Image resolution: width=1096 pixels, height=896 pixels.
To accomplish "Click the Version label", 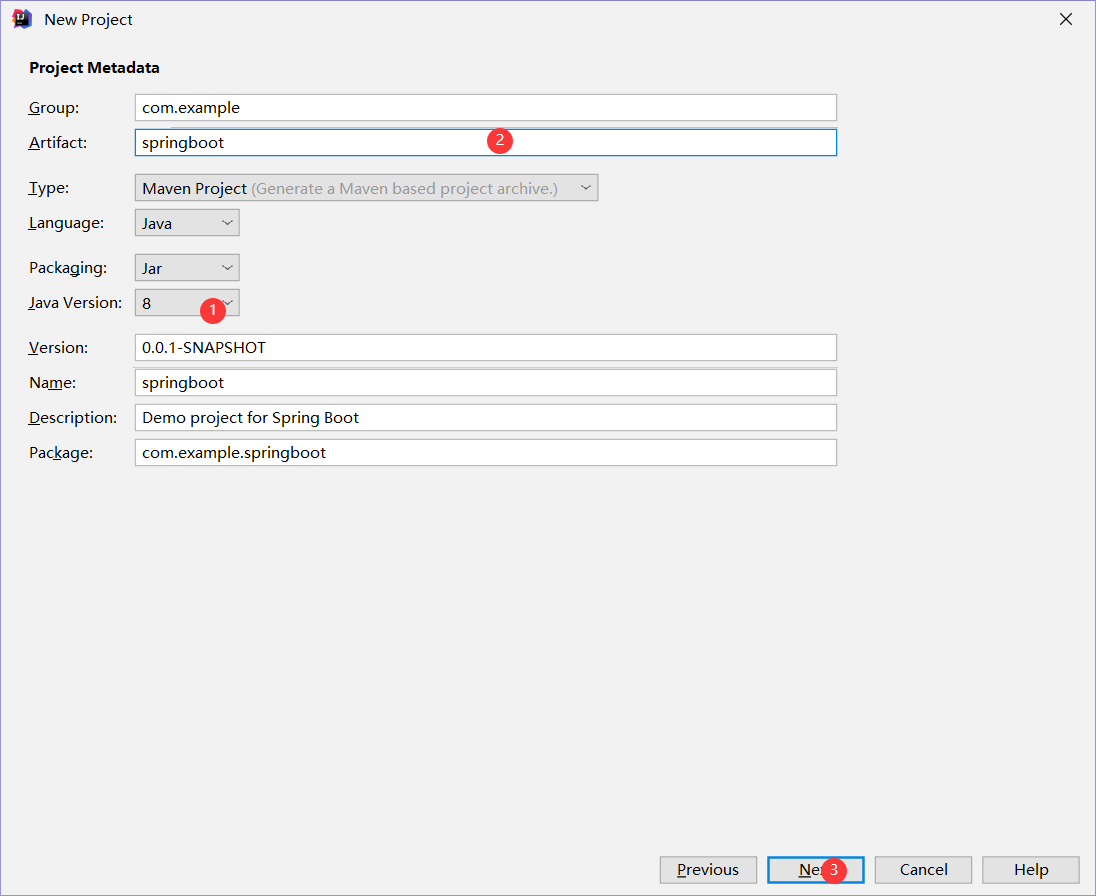I will pos(59,347).
